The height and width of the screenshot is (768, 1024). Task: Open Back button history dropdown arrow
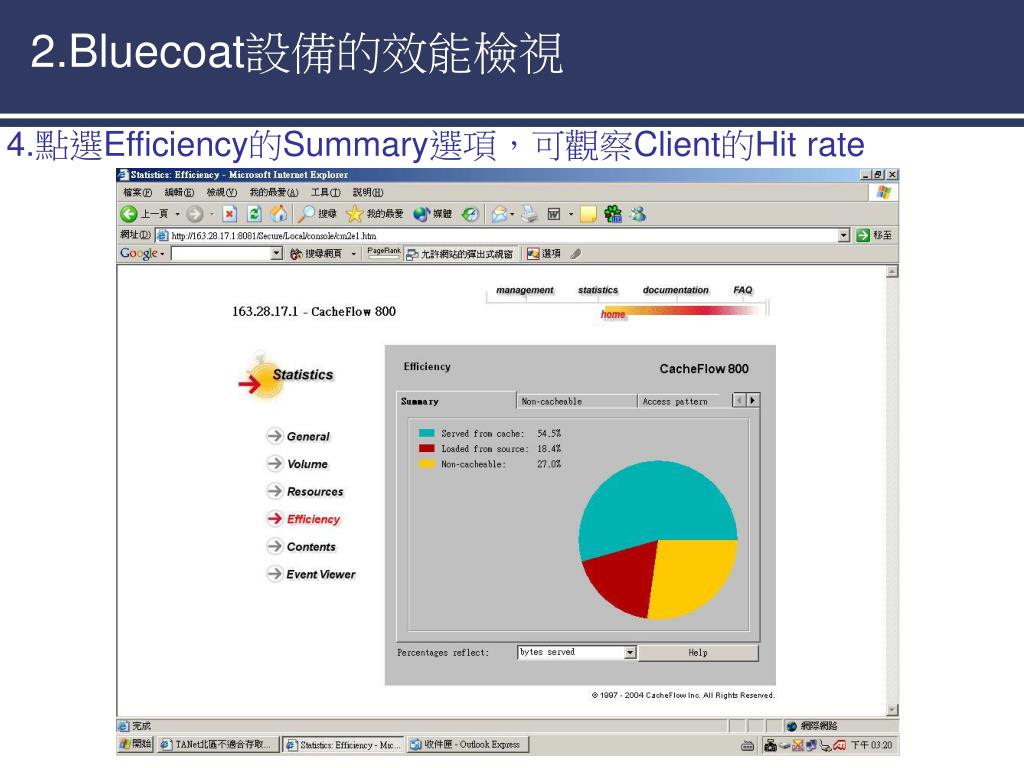click(177, 214)
